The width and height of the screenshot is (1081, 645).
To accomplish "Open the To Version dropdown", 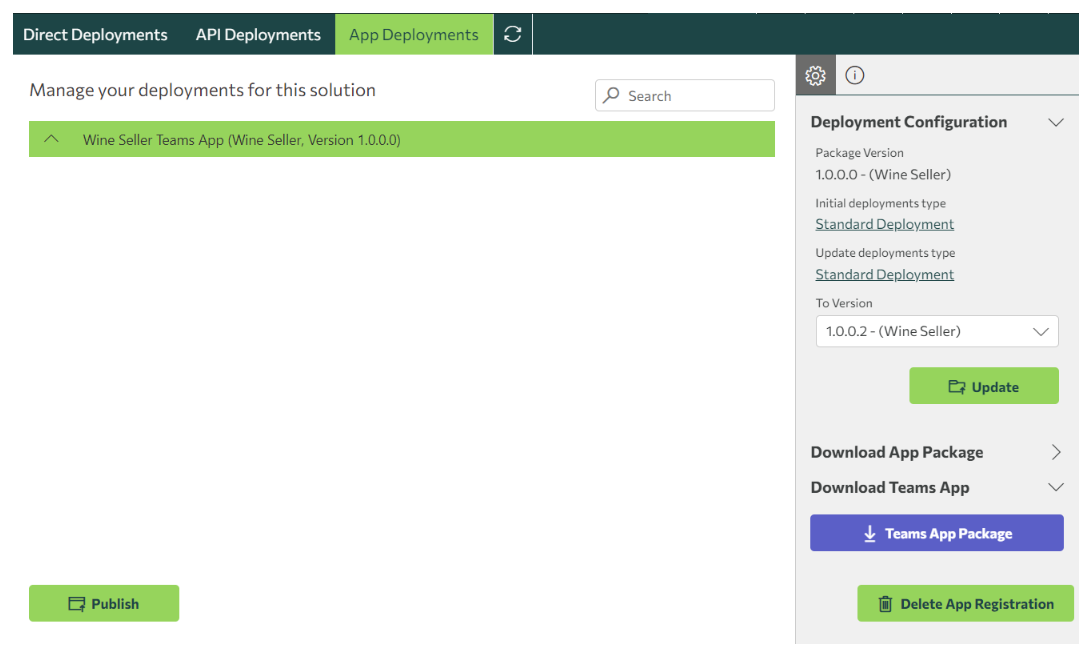I will pyautogui.click(x=937, y=331).
